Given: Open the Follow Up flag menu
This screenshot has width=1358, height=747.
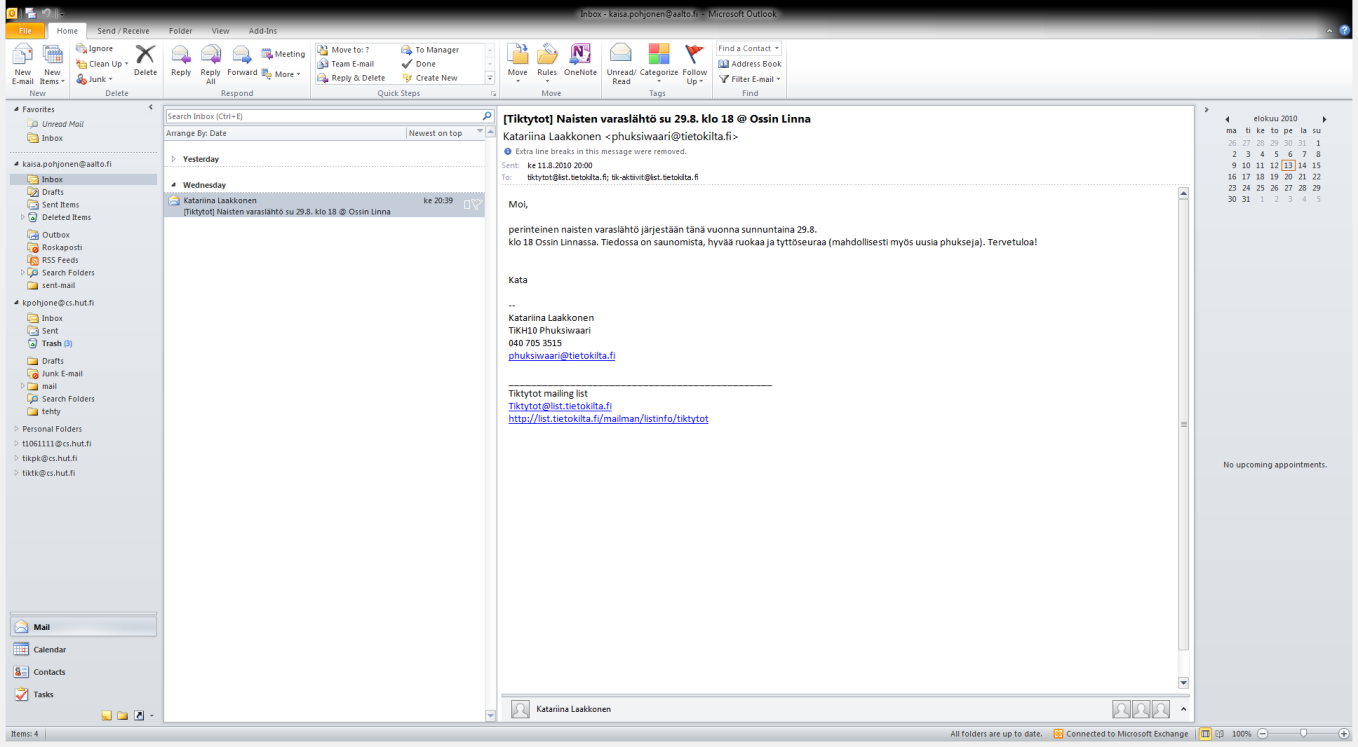Looking at the screenshot, I should coord(695,64).
